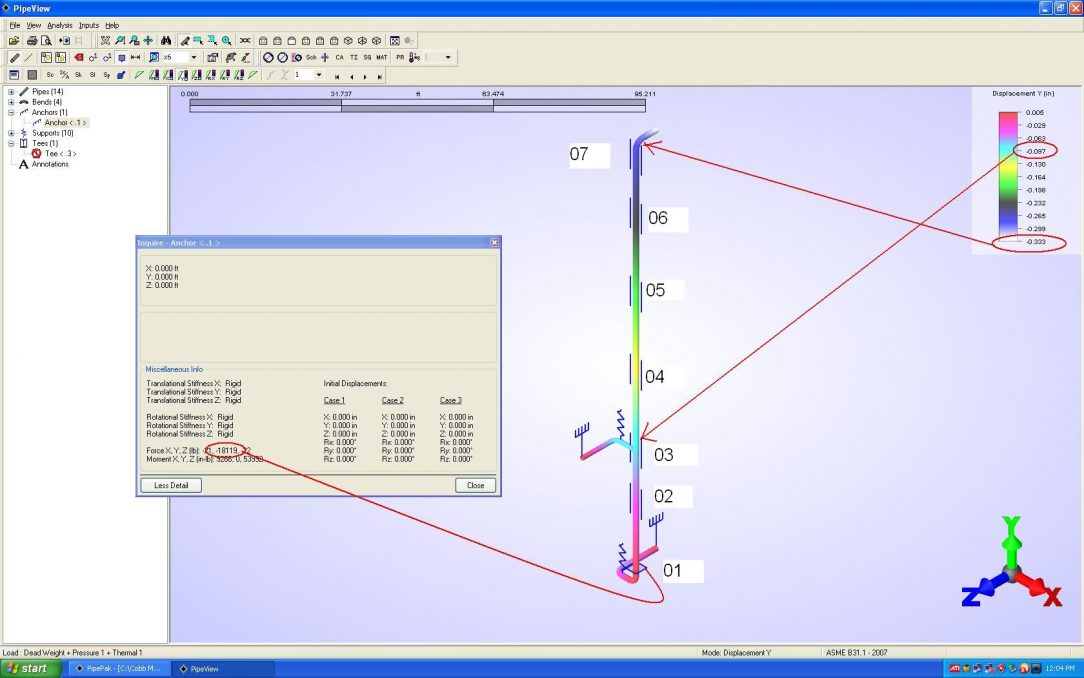
Task: Select Tee < .3 > in the tree
Action: (61, 153)
